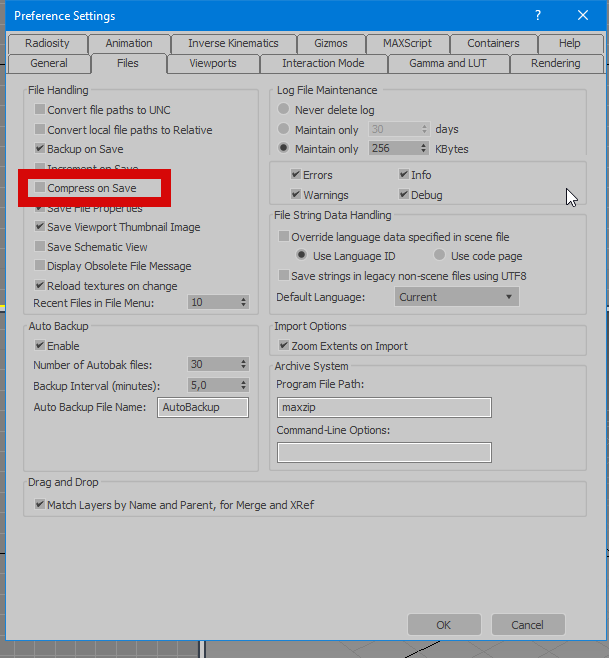
Task: Toggle Auto Backup Enable checkbox
Action: tap(40, 345)
